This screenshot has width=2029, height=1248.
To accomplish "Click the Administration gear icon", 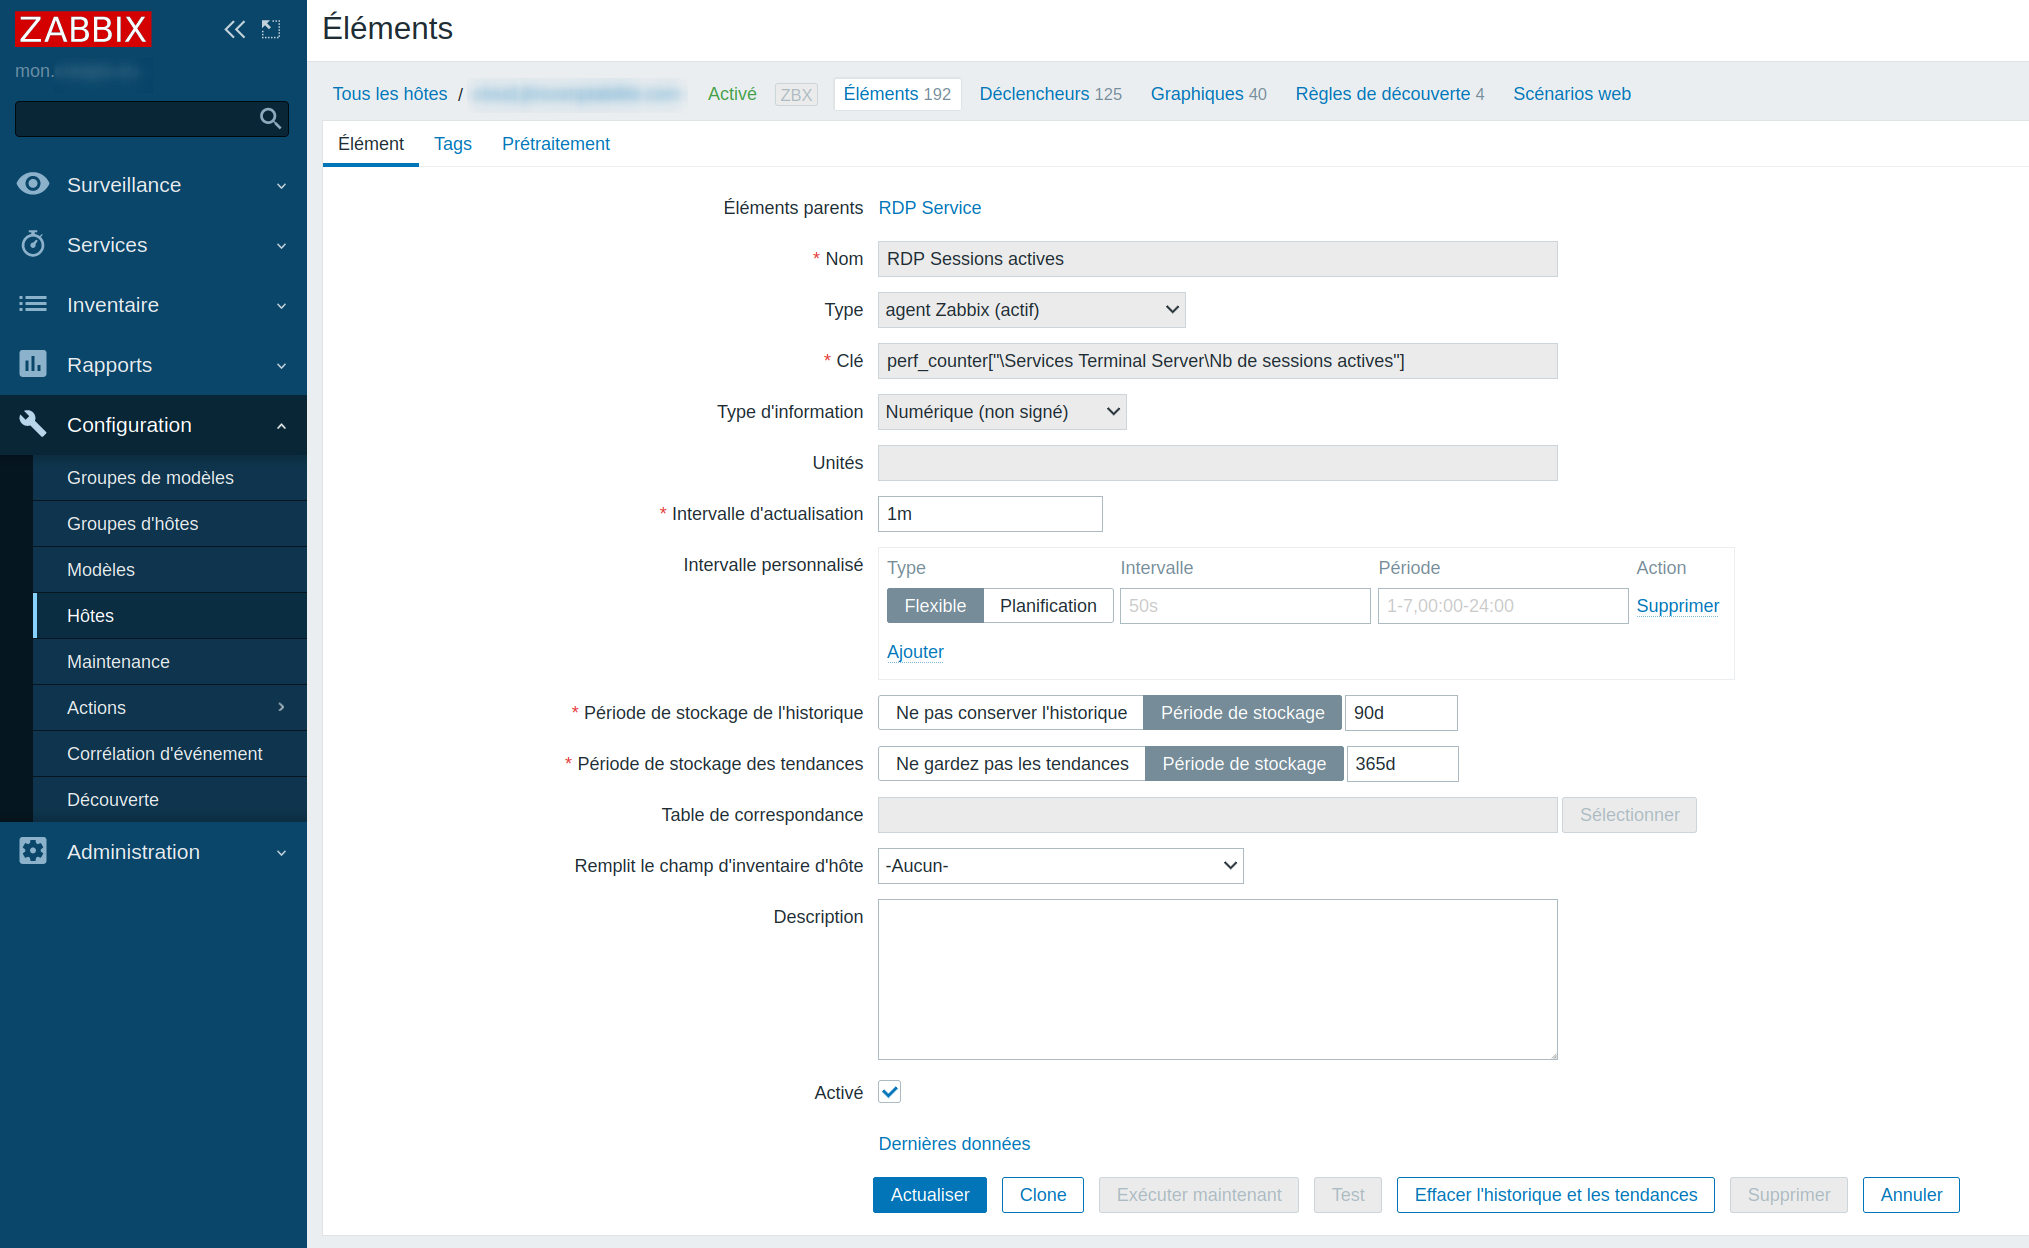I will click(33, 851).
